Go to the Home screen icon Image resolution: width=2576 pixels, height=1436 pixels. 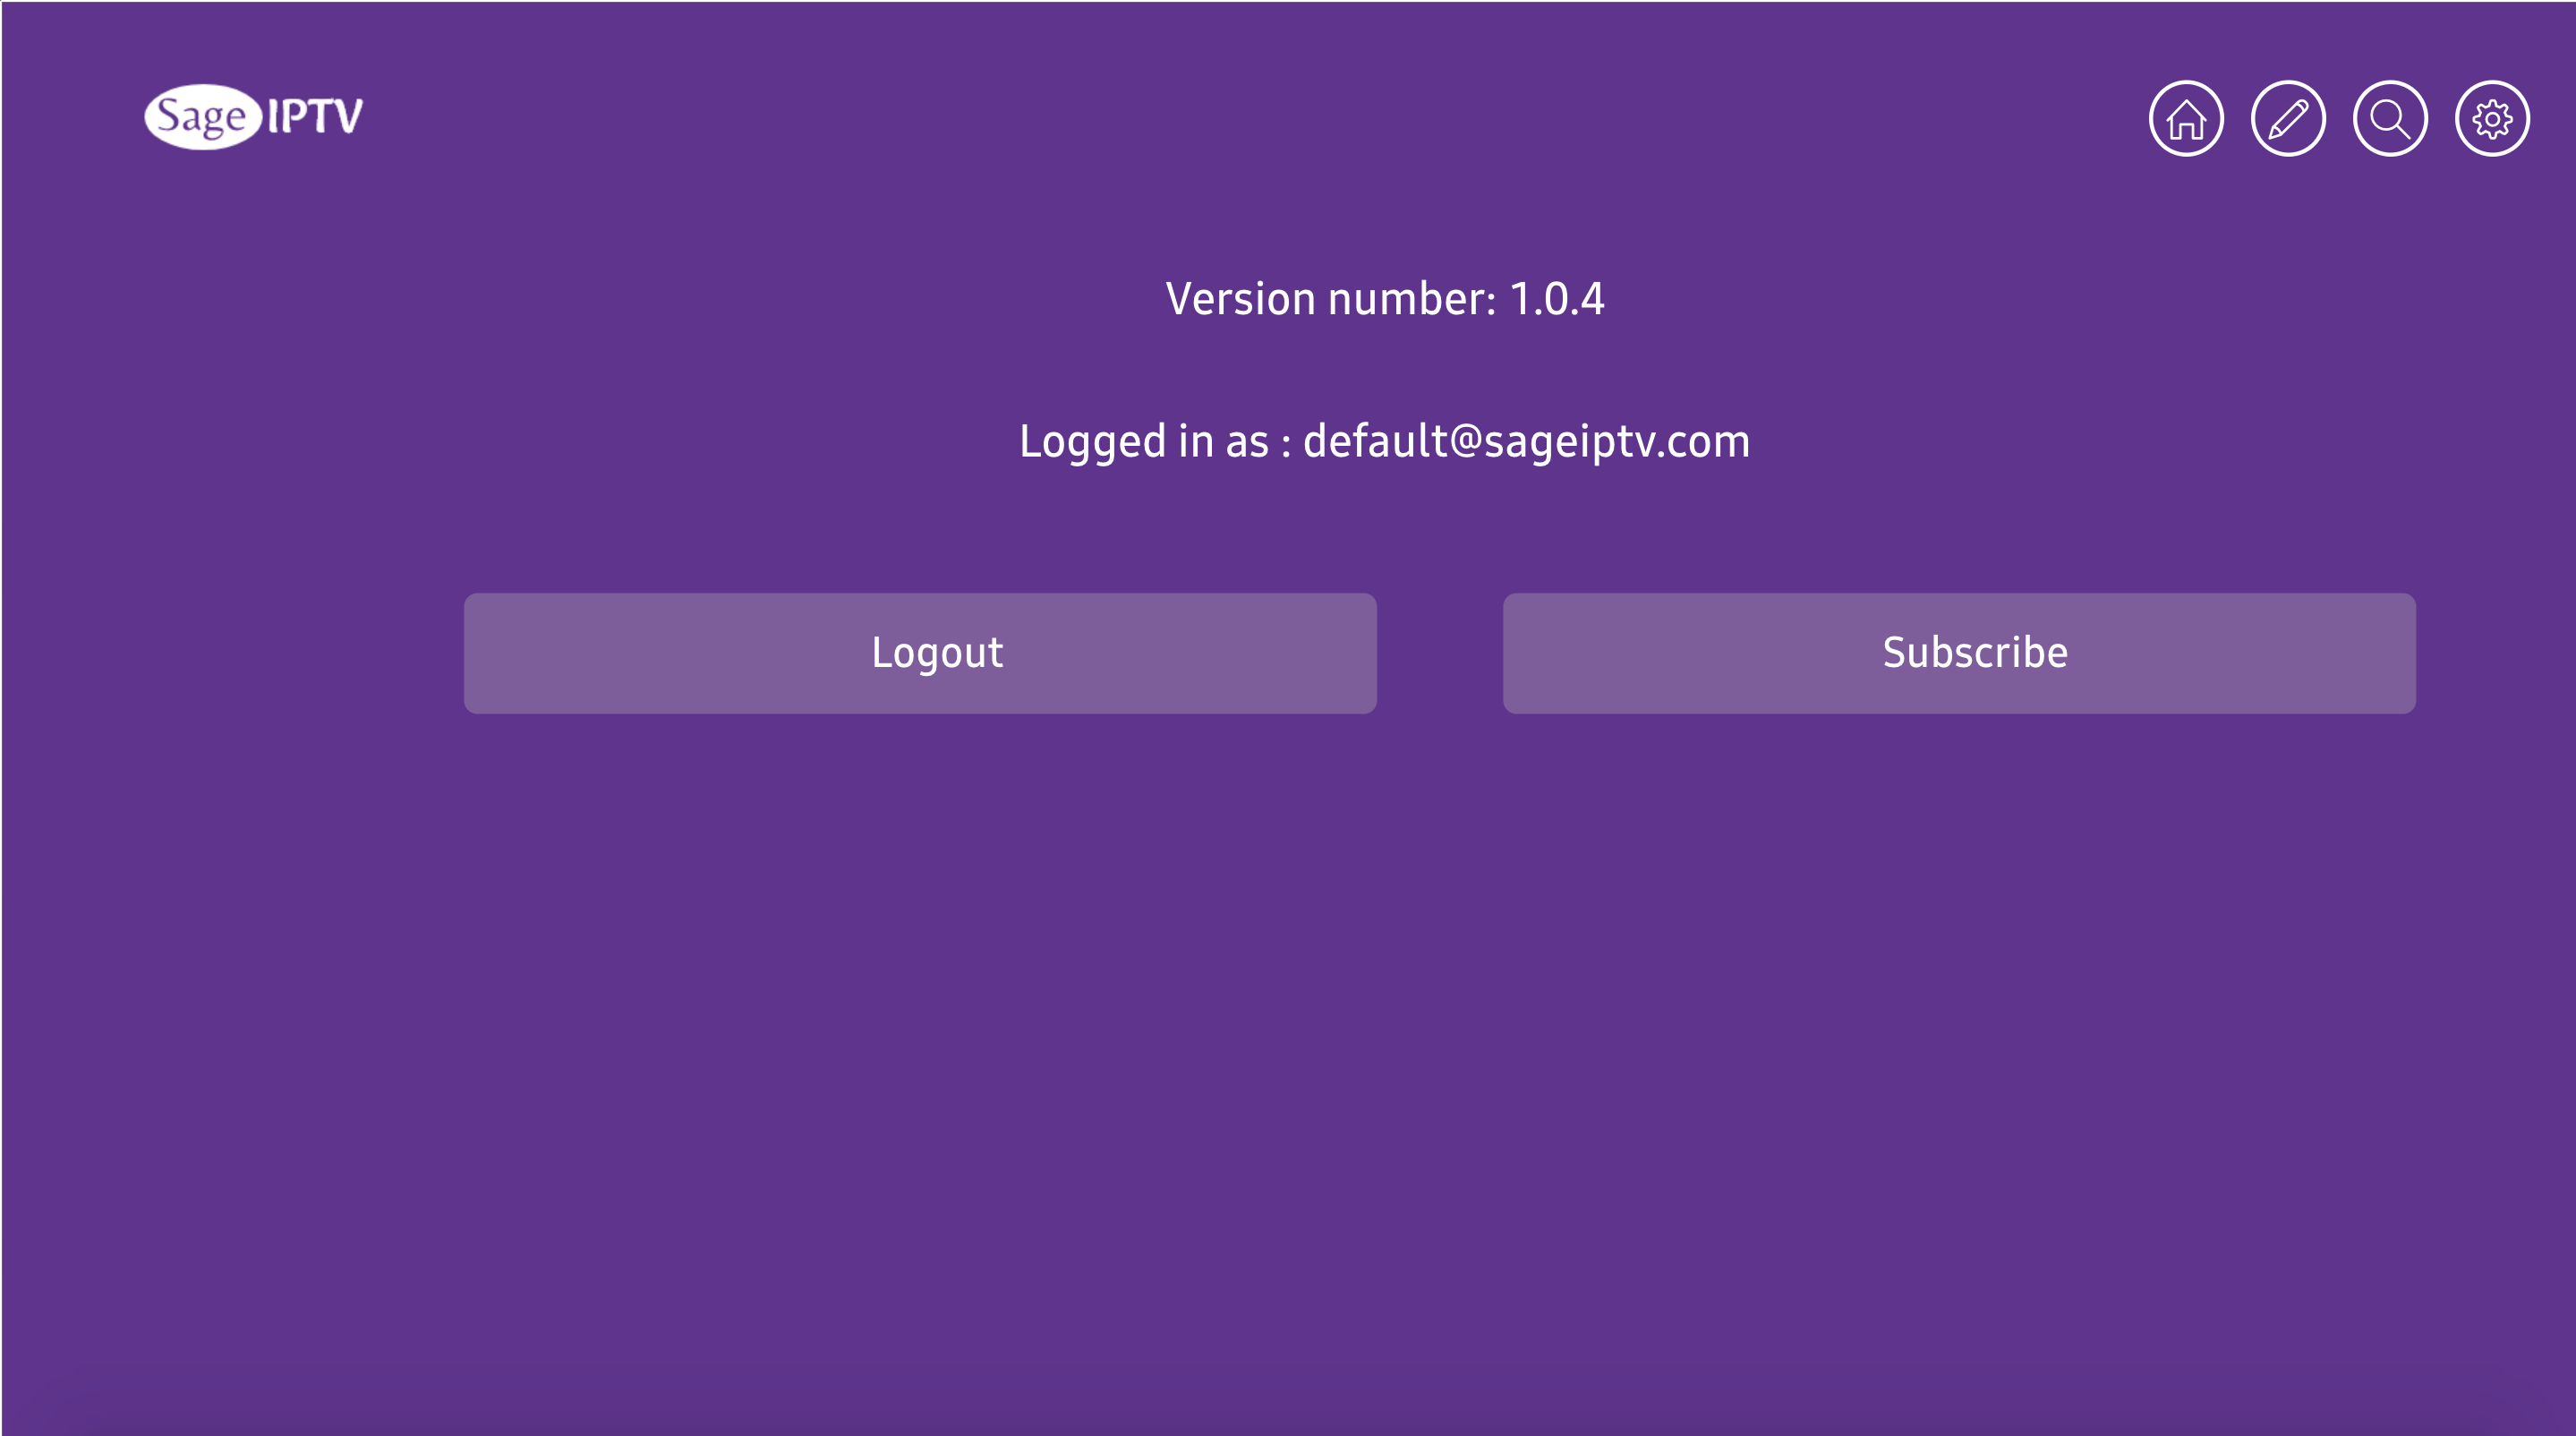tap(2186, 118)
